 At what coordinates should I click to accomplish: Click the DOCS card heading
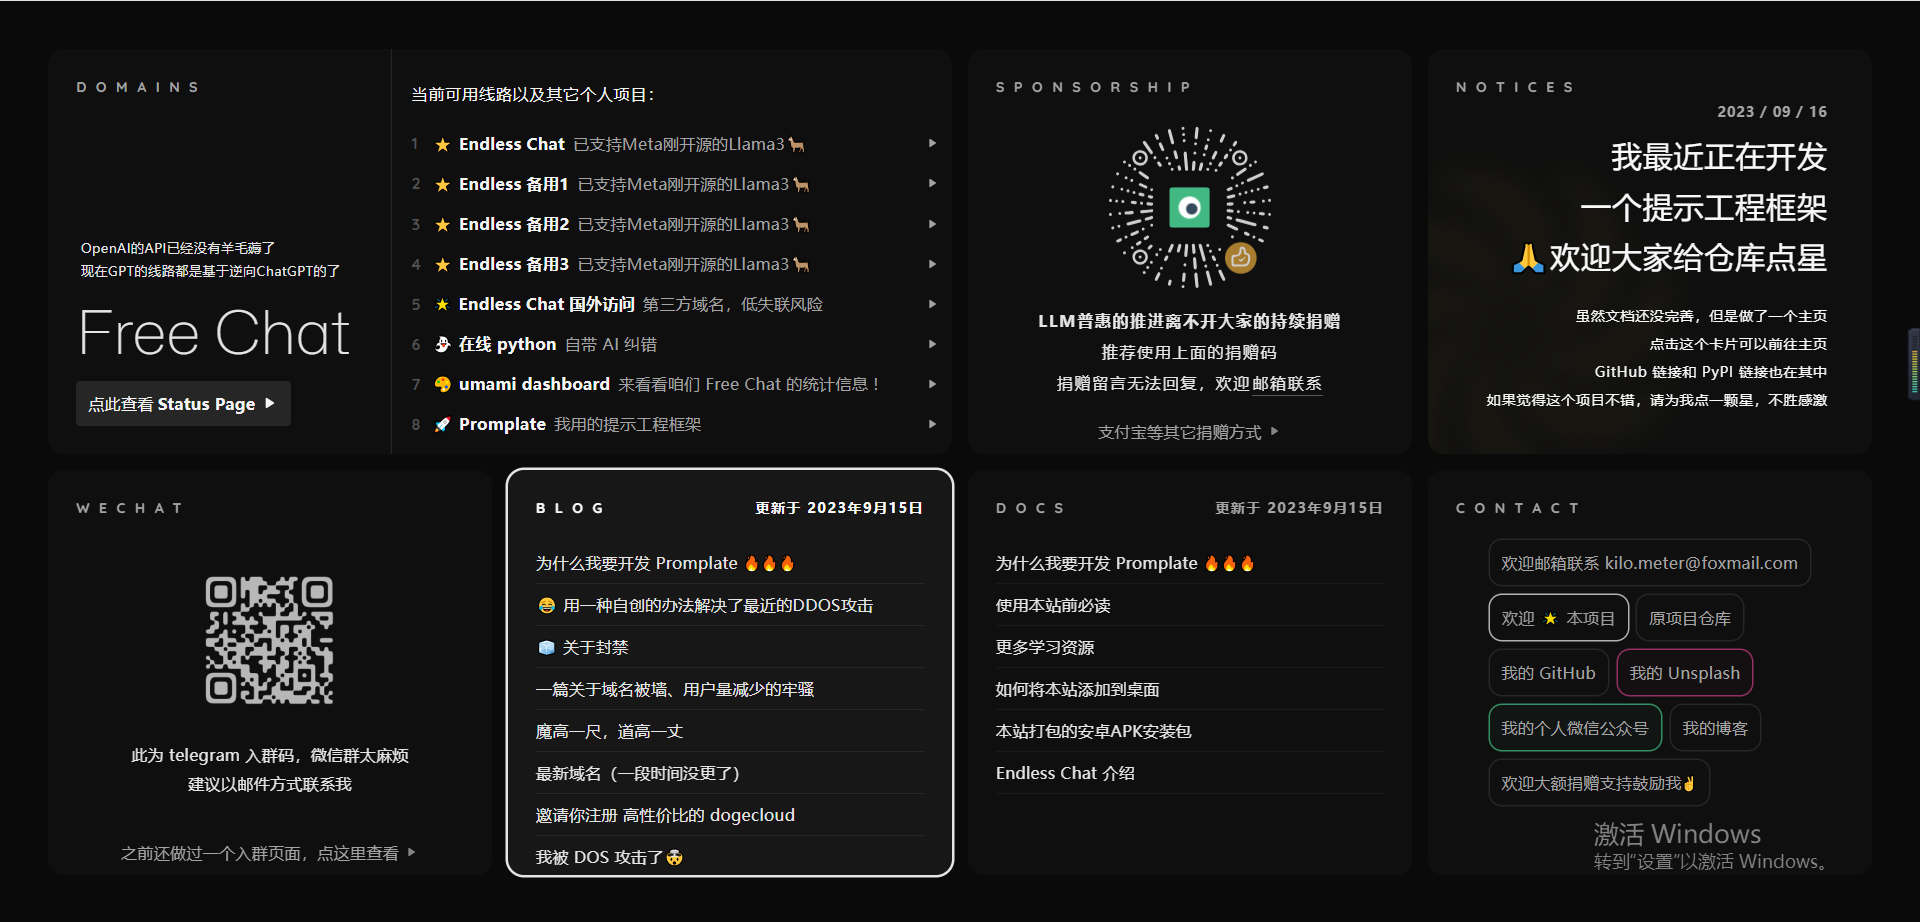1030,508
